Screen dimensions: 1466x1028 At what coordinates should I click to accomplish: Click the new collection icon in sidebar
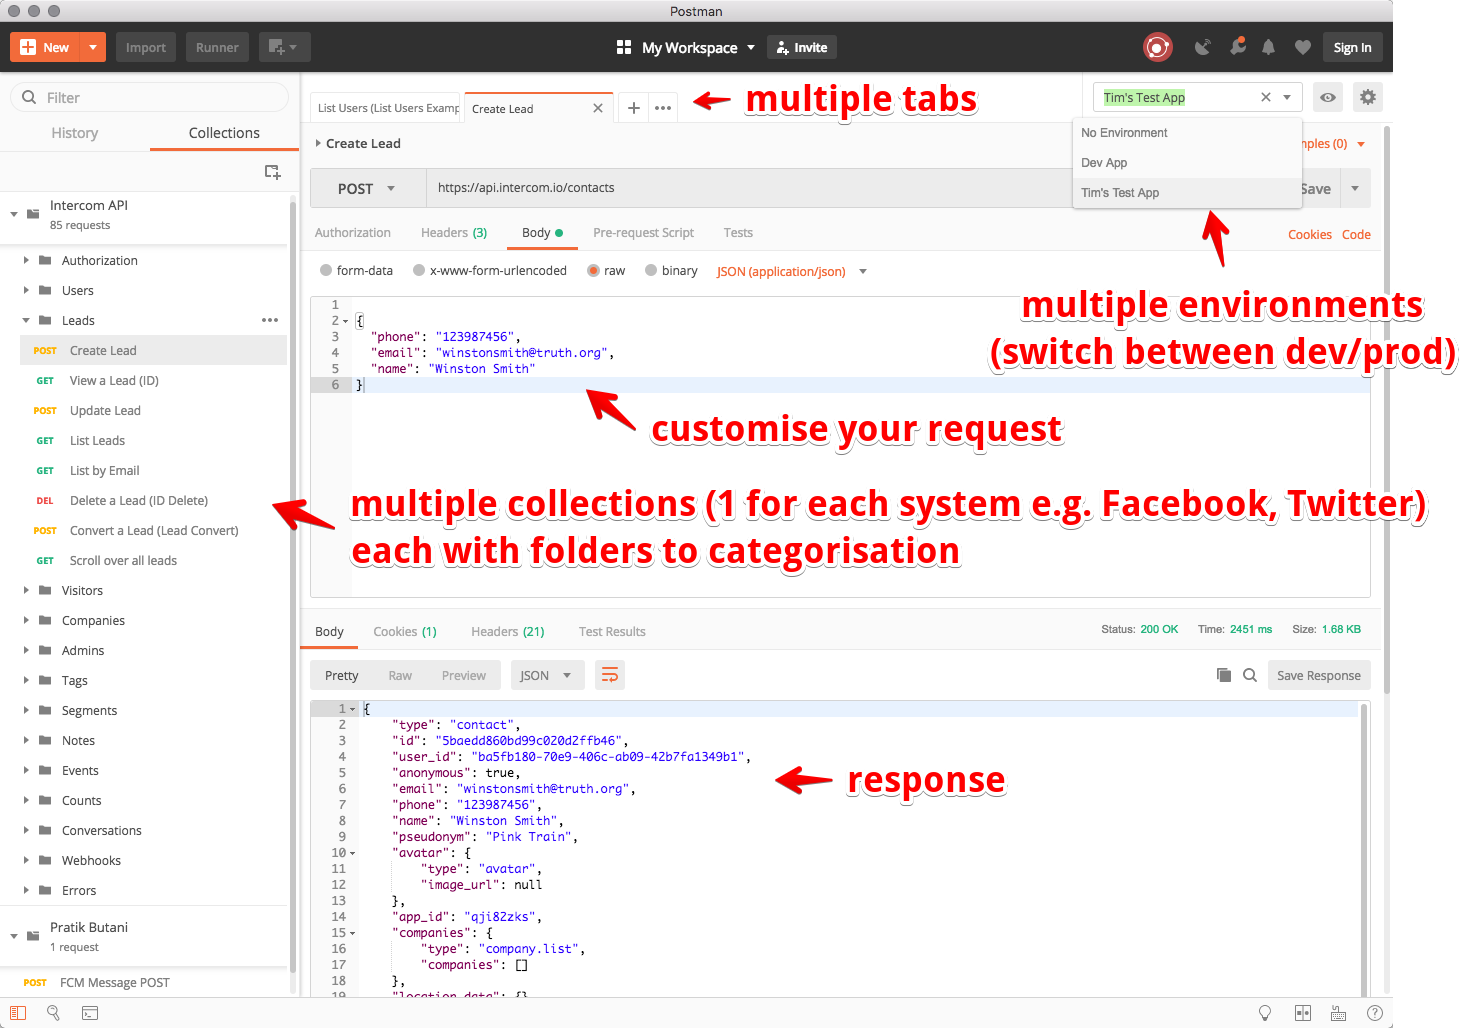click(x=272, y=172)
